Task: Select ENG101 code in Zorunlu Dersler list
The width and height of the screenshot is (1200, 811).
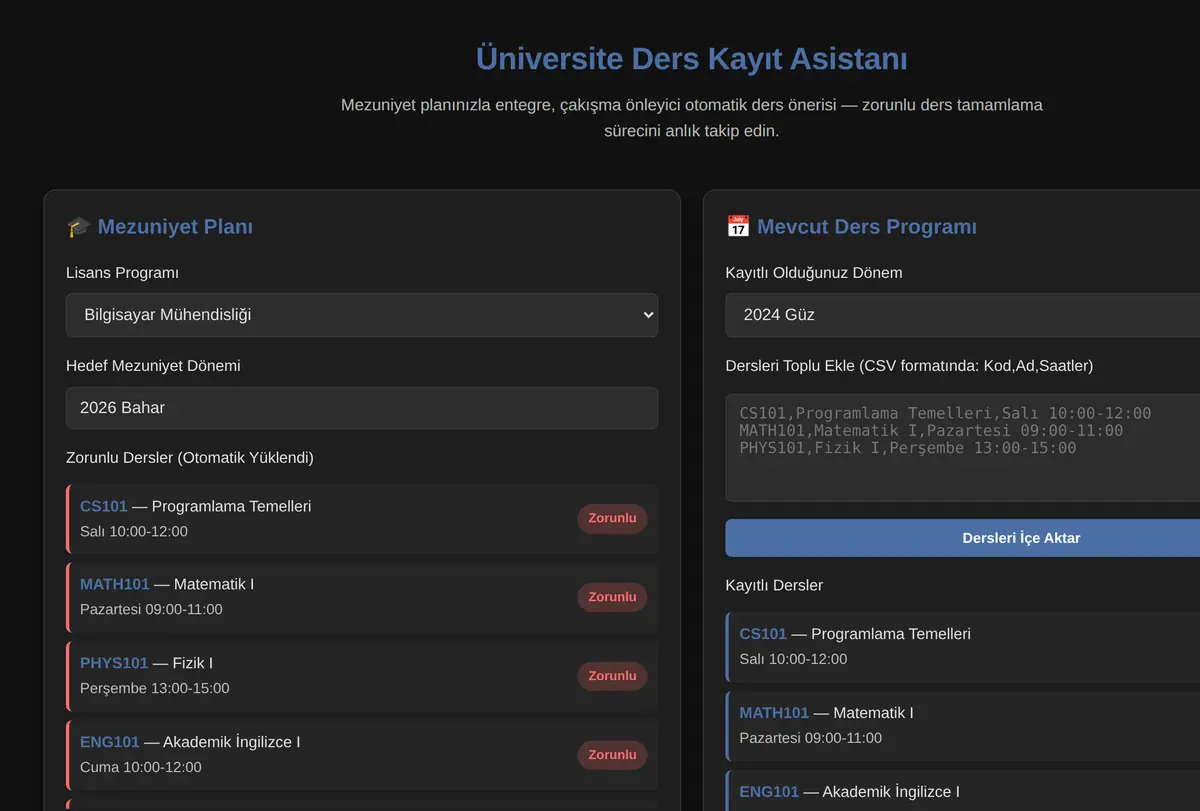Action: tap(110, 742)
